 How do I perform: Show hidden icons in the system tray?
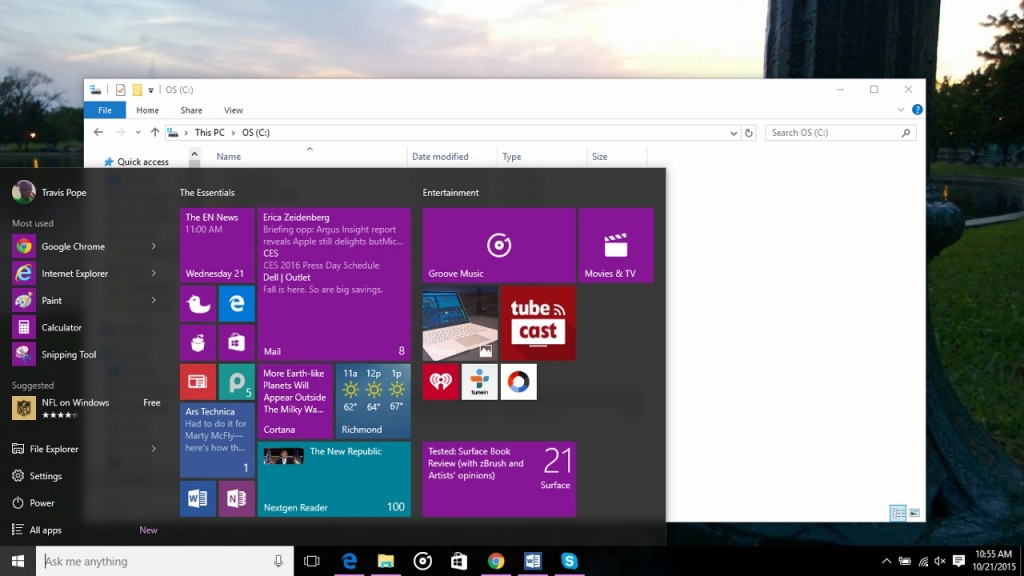pyautogui.click(x=886, y=561)
